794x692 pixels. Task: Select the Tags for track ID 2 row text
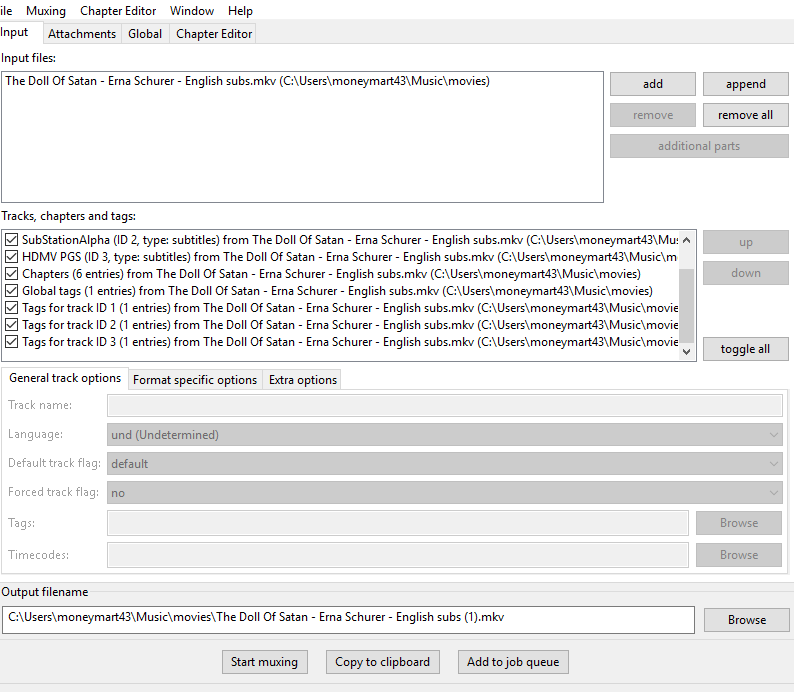point(350,325)
